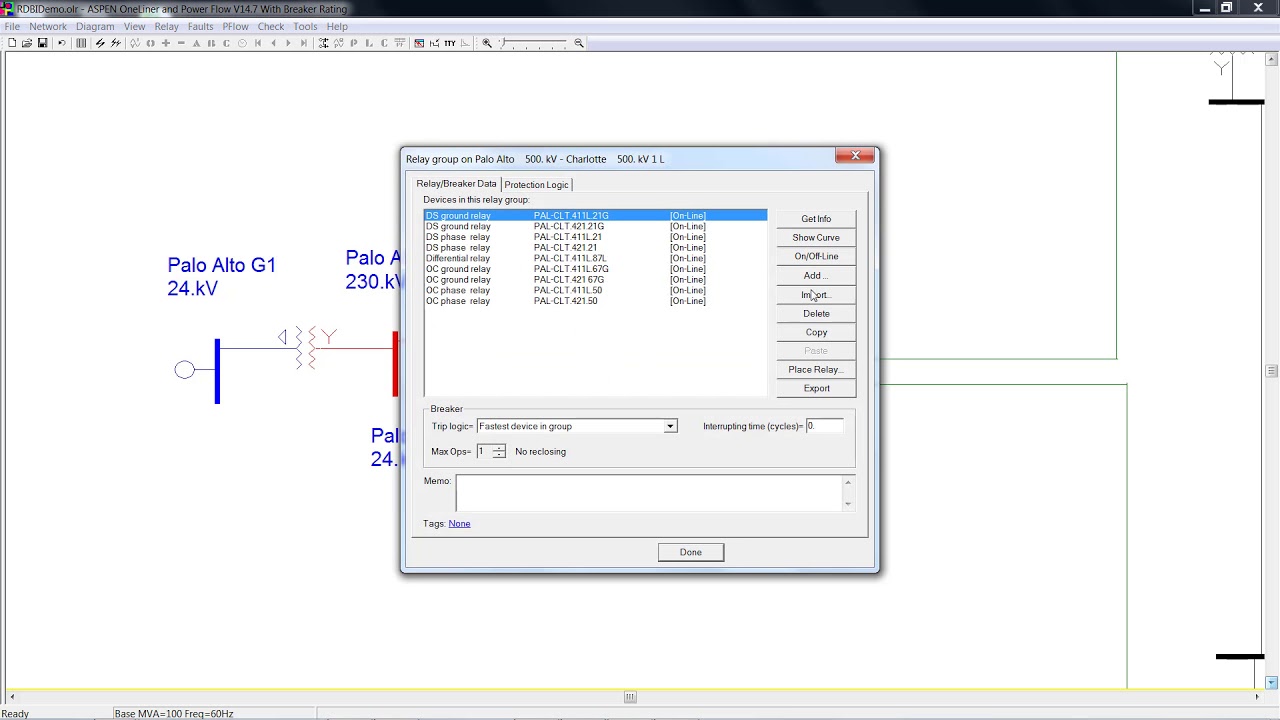The width and height of the screenshot is (1280, 720).
Task: Decrease Max Ops with the down stepper arrow
Action: [499, 455]
